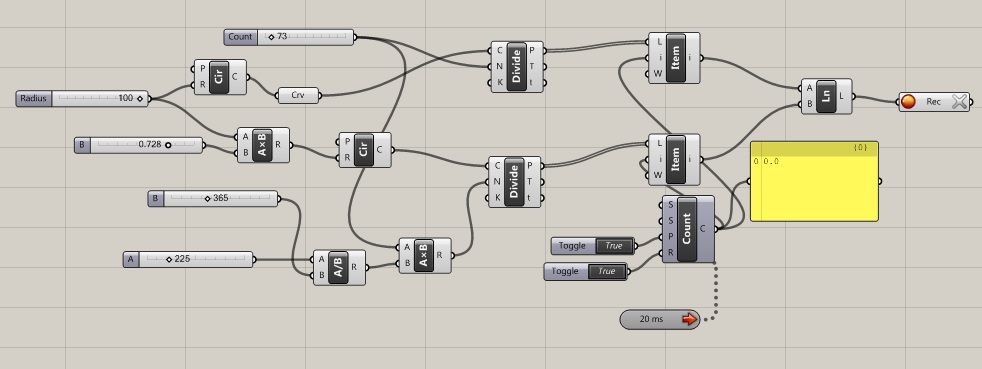The image size is (982, 369).
Task: Select the lower Divide component
Action: pos(514,182)
